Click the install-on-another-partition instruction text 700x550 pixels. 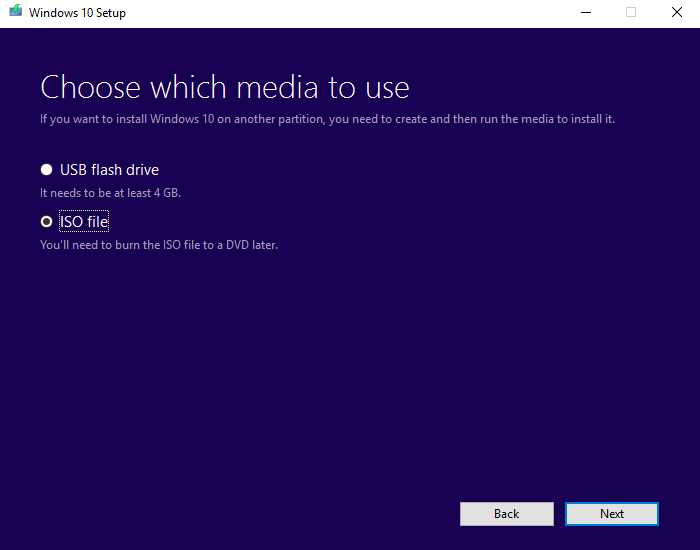(327, 119)
